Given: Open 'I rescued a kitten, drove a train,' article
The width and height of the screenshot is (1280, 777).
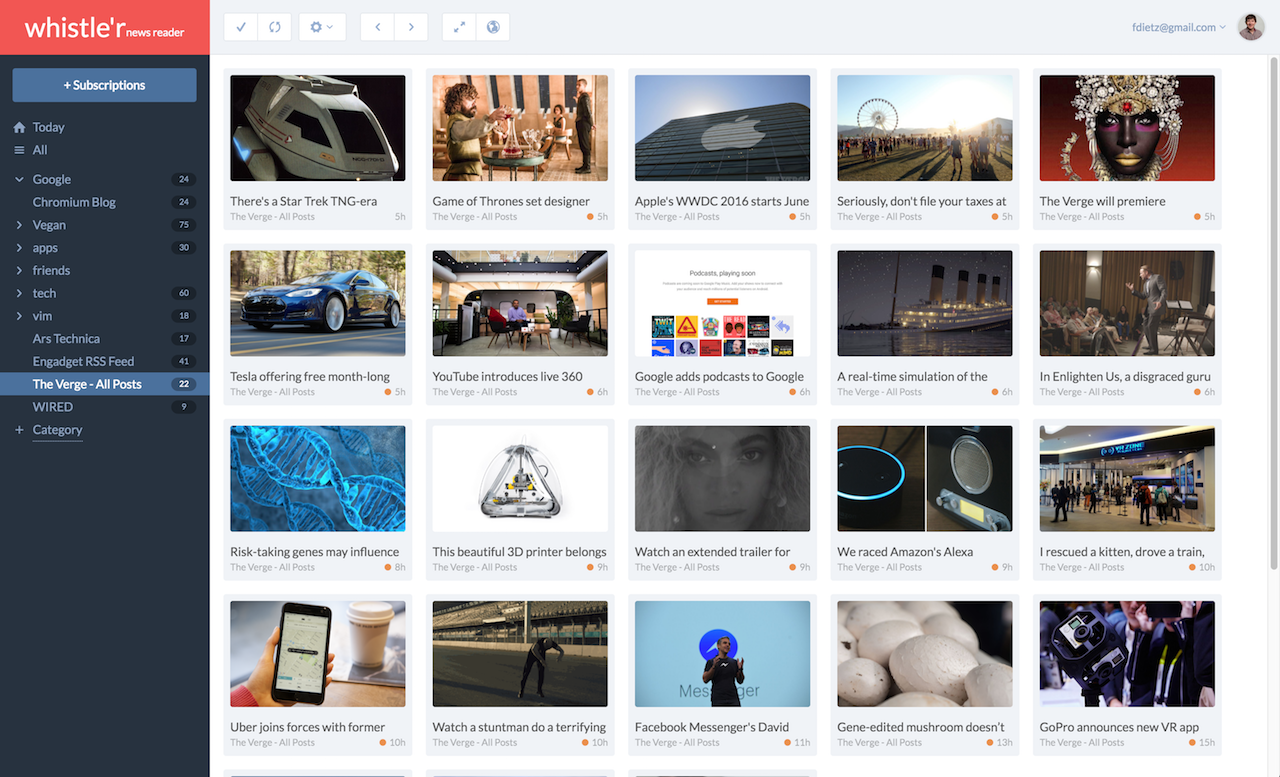Looking at the screenshot, I should click(x=1122, y=552).
